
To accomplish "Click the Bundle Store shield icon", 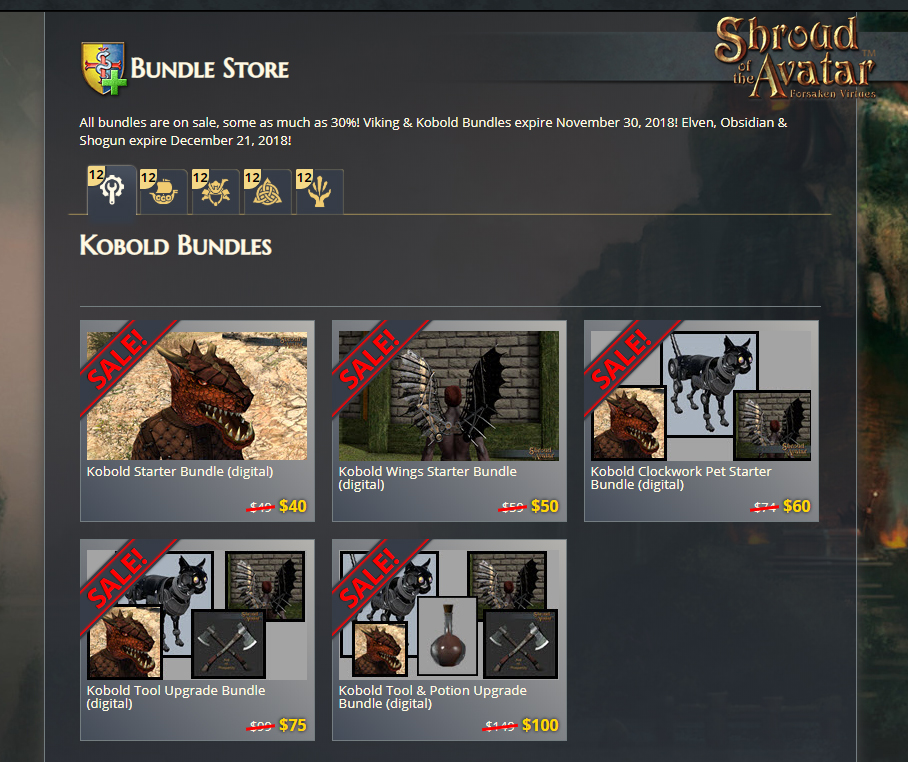I will [x=104, y=68].
